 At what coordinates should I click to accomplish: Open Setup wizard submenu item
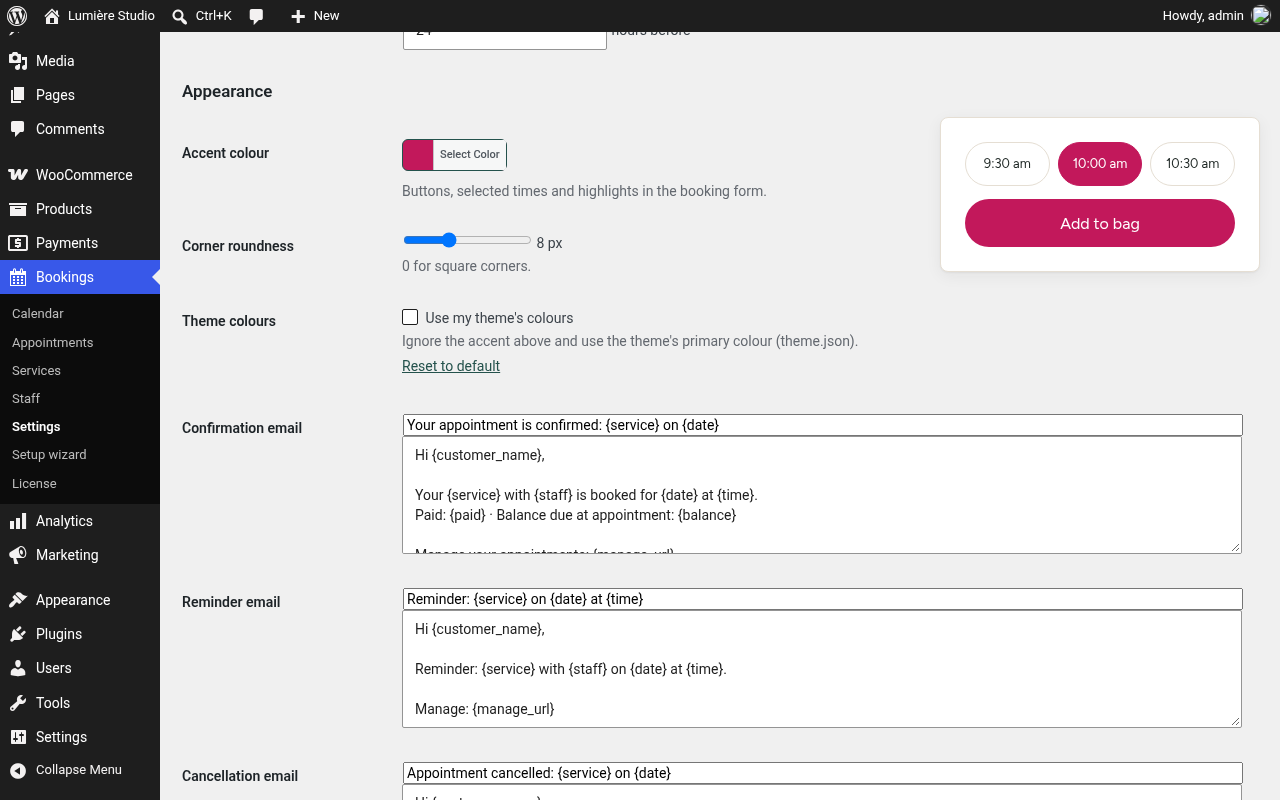49,455
